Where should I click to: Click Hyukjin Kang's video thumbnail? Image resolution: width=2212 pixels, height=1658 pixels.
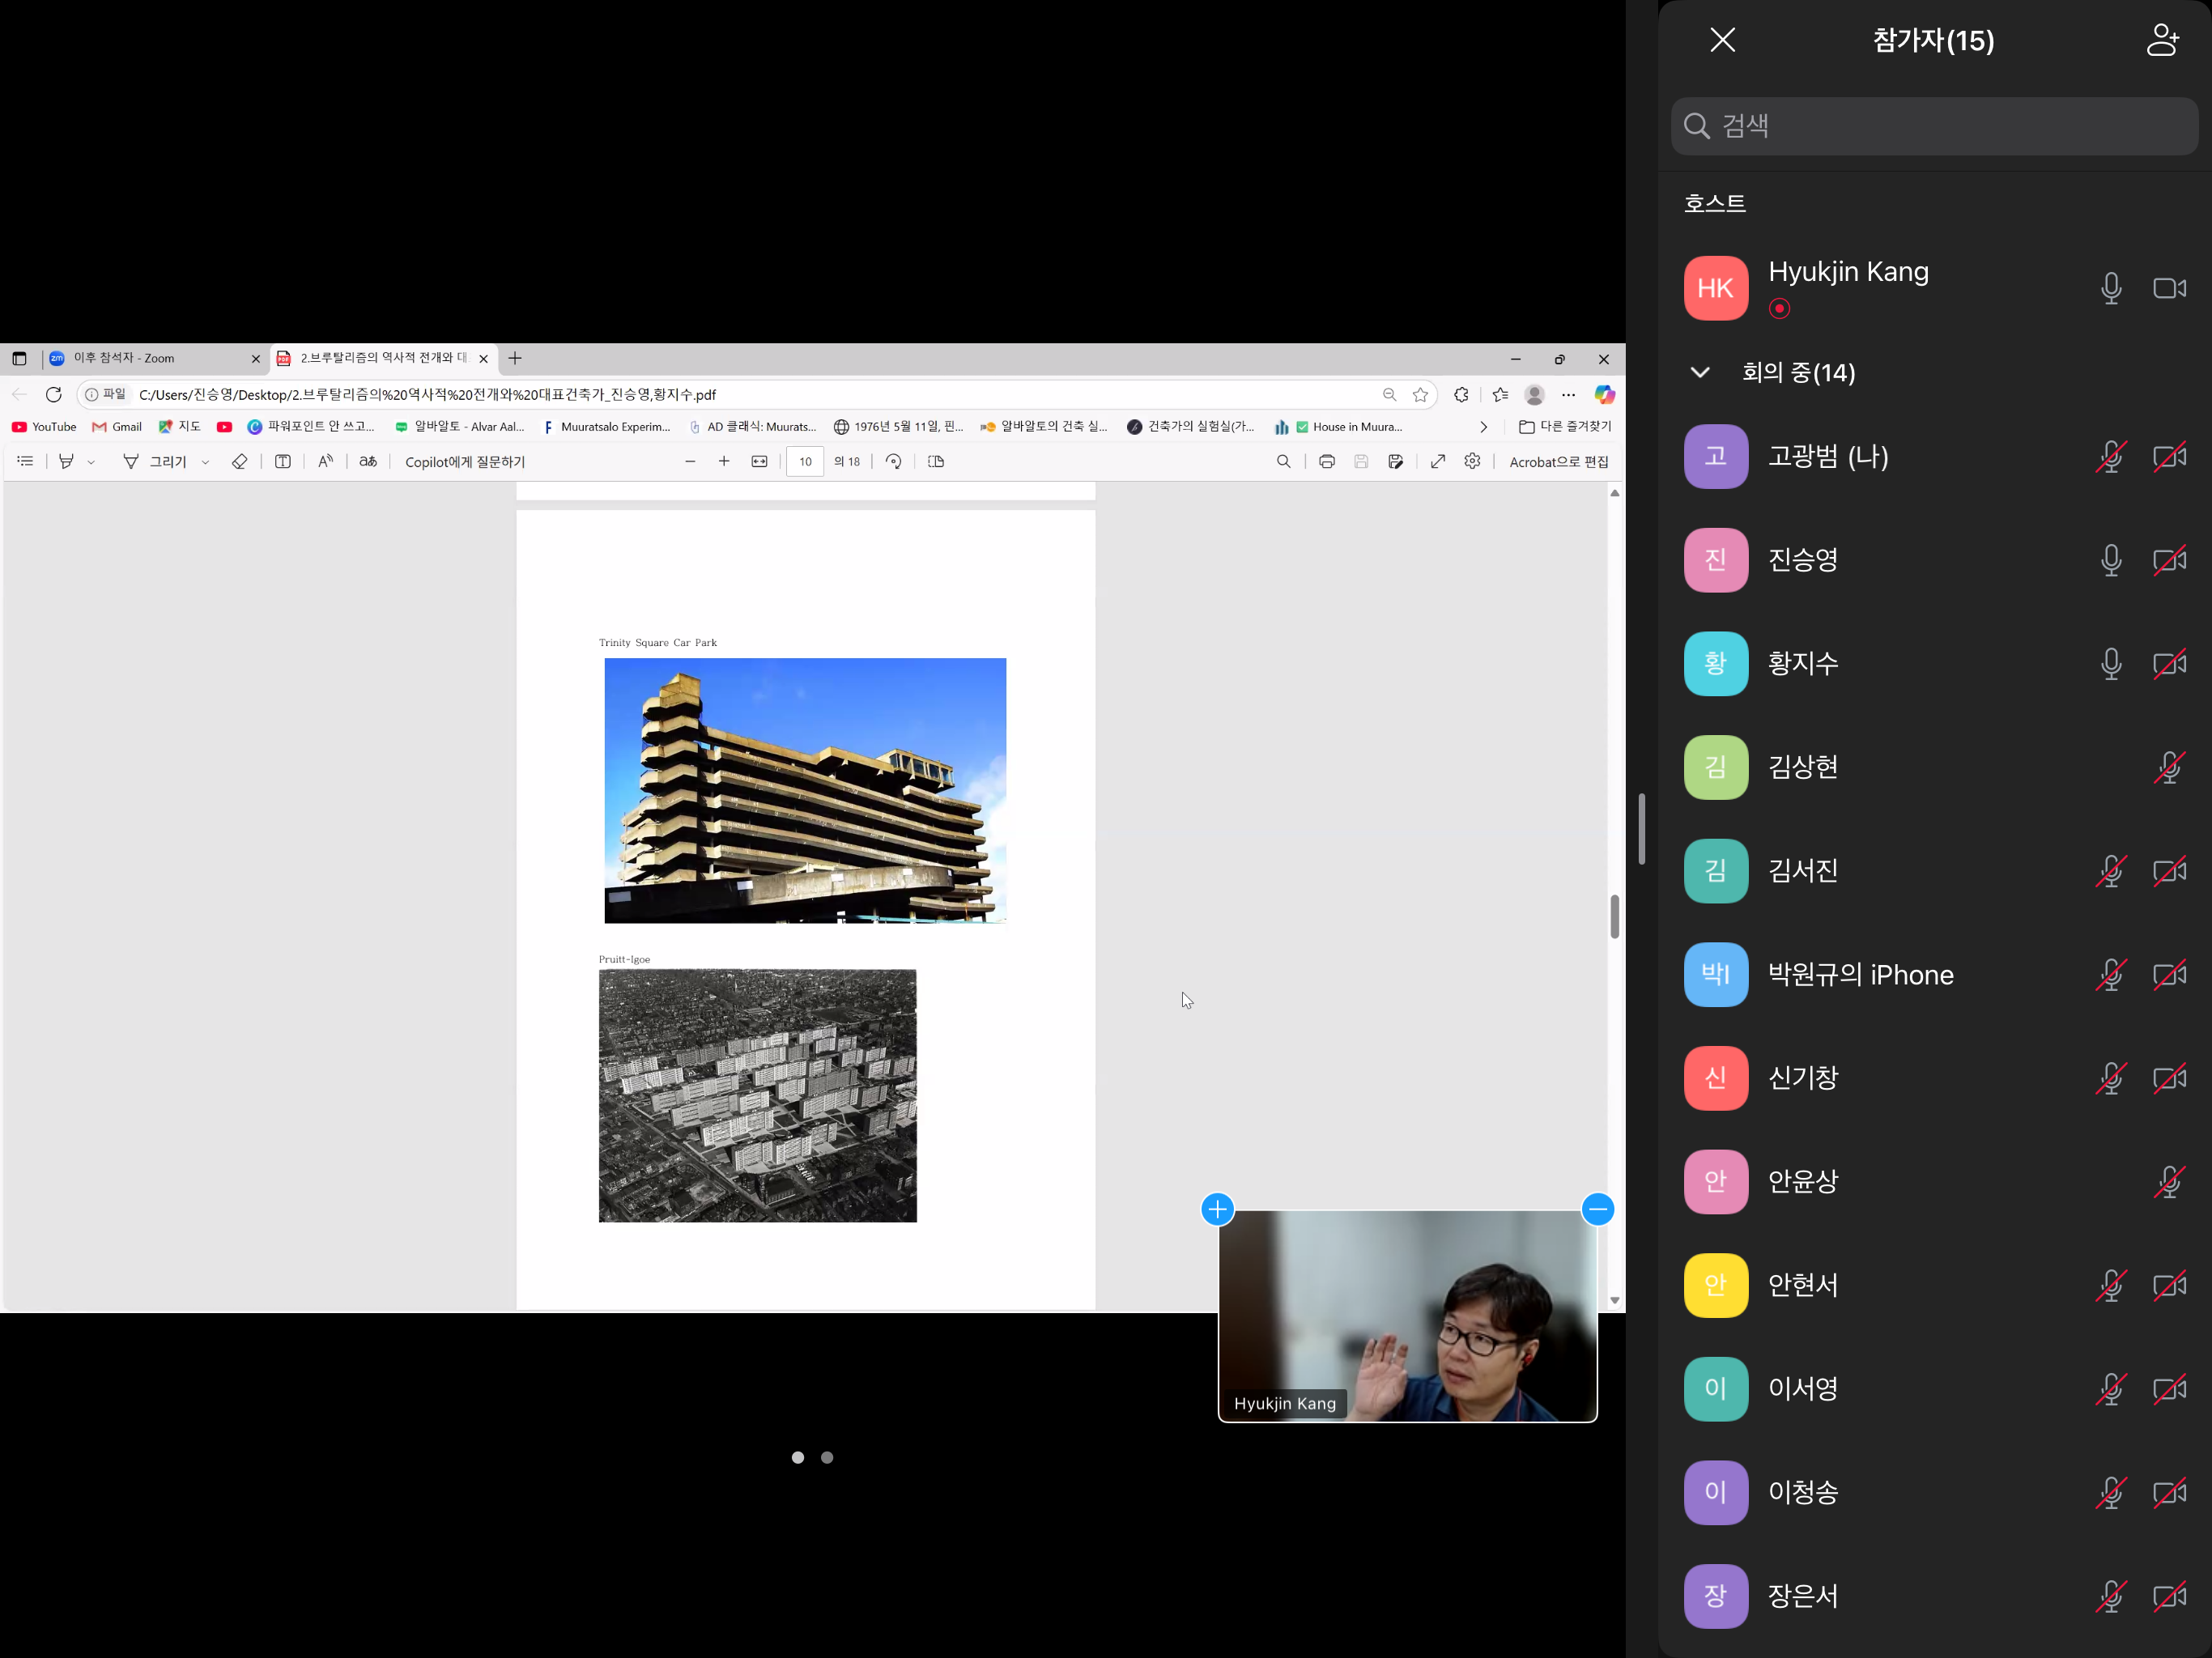(x=1407, y=1316)
